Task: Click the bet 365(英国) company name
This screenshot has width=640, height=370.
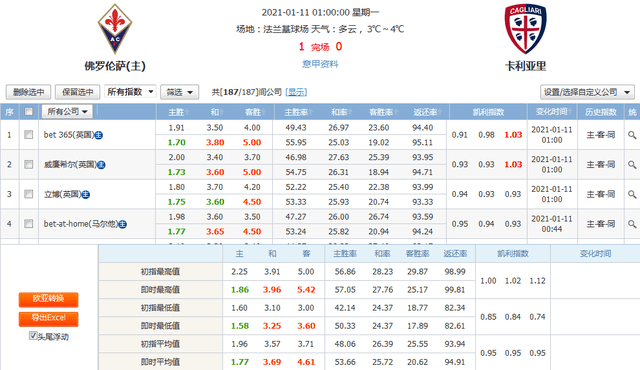Action: (69, 135)
